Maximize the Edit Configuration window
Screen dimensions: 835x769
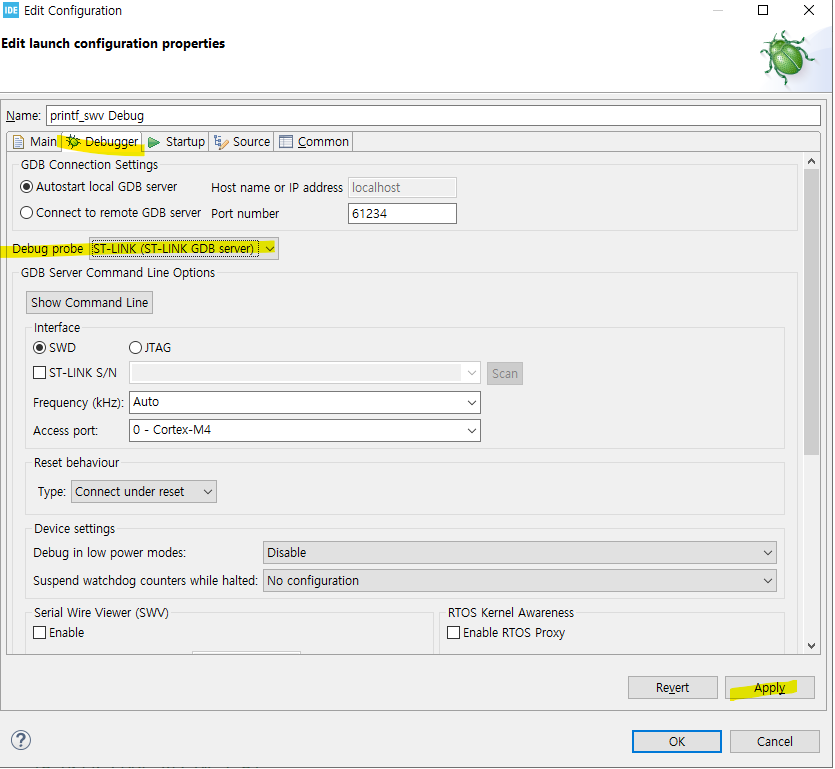763,11
